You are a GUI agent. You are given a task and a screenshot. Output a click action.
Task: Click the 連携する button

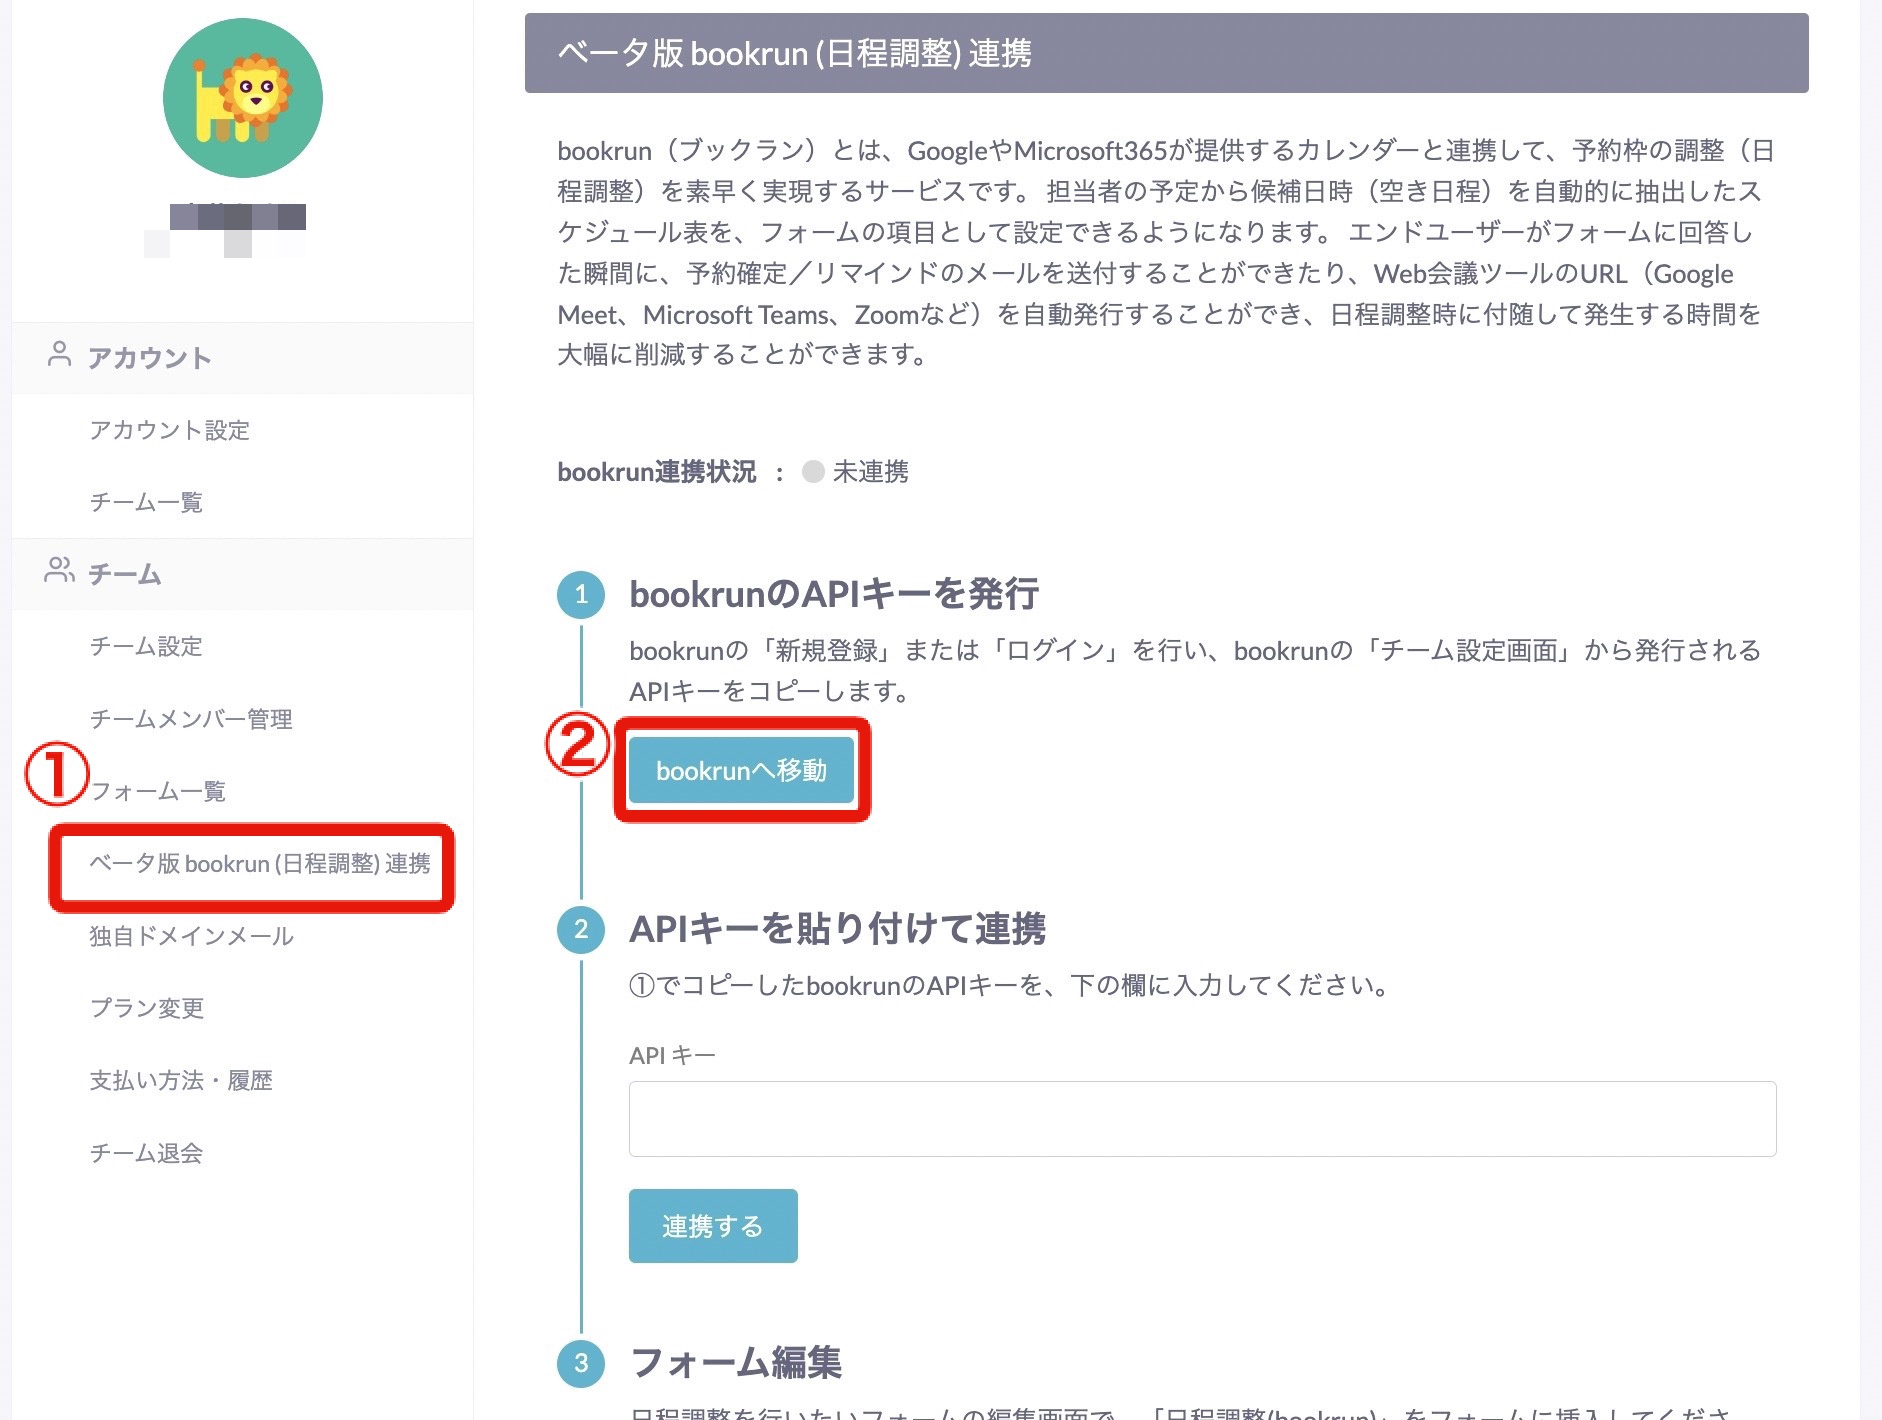coord(713,1226)
